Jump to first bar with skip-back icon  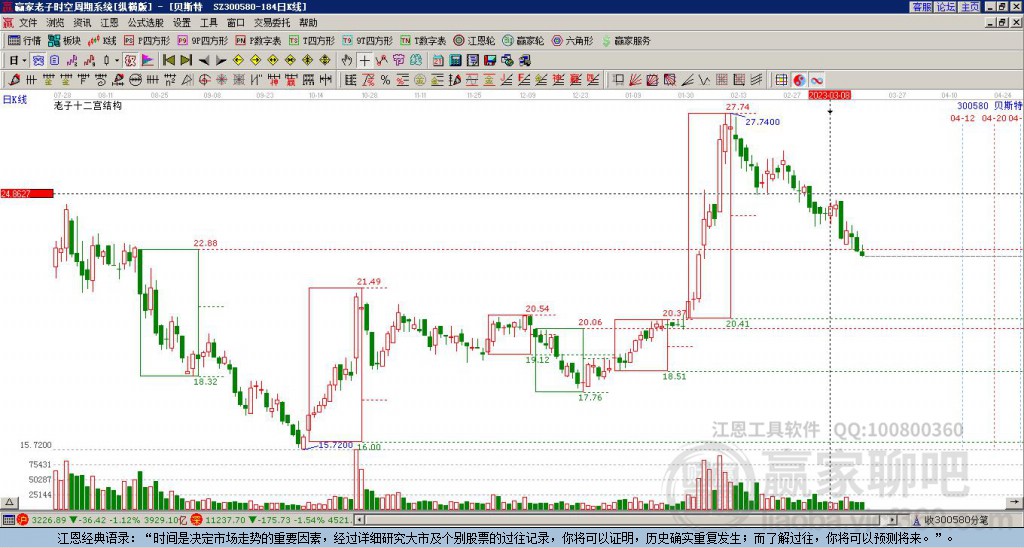(x=168, y=61)
